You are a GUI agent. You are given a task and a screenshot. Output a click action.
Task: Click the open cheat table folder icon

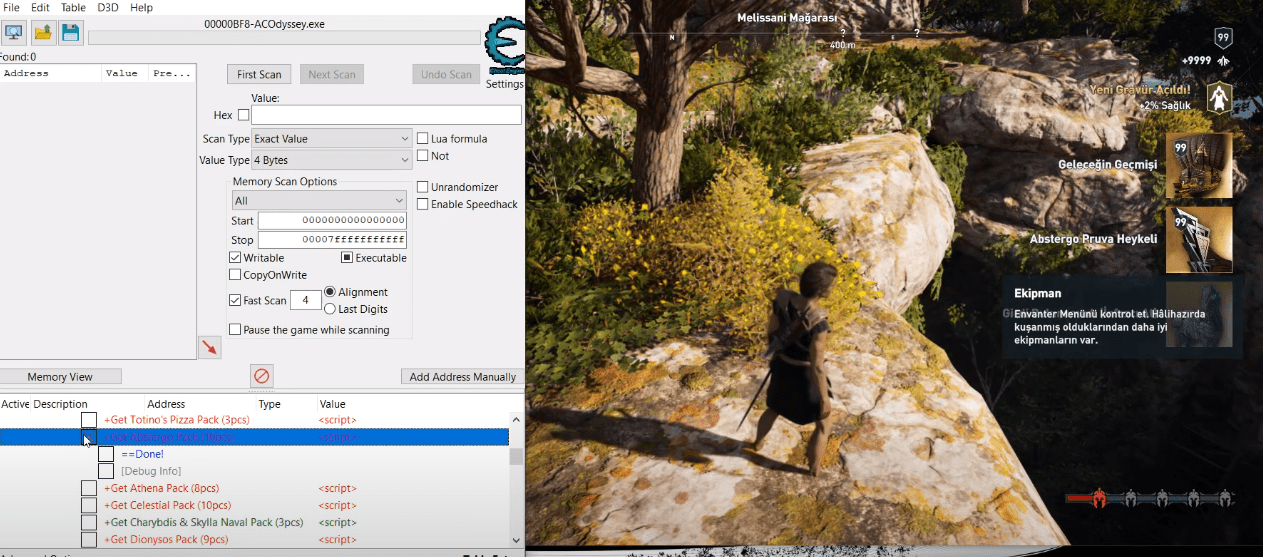pos(42,33)
